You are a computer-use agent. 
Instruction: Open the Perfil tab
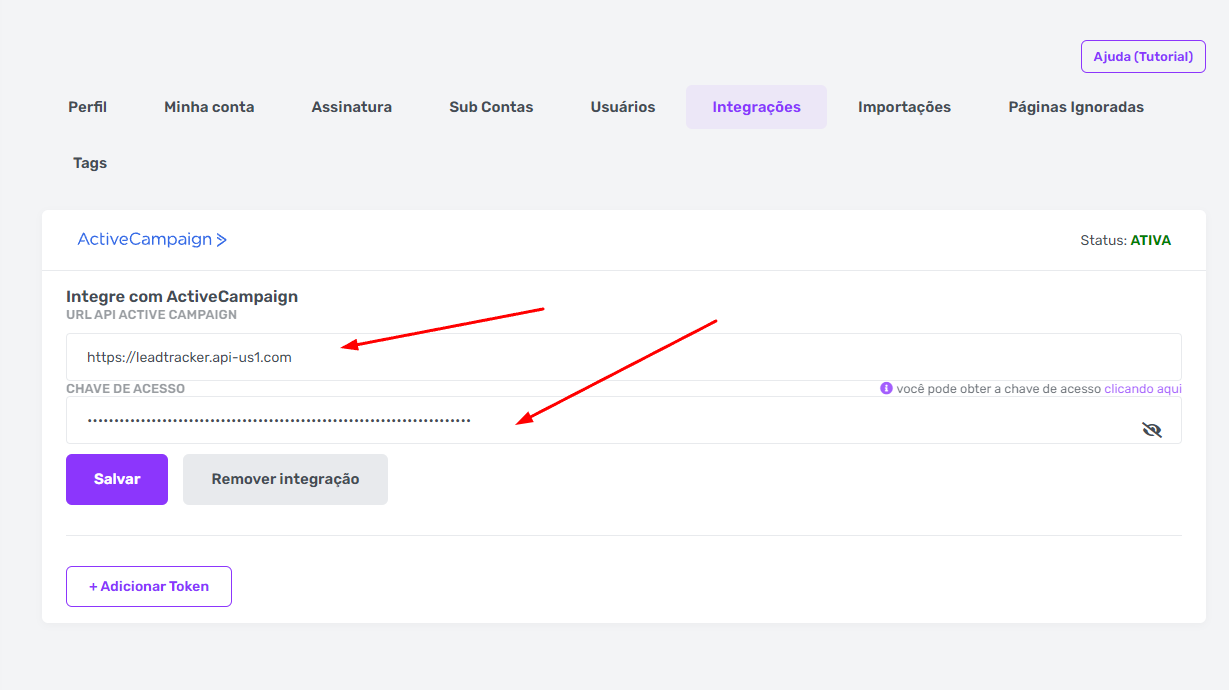click(87, 107)
